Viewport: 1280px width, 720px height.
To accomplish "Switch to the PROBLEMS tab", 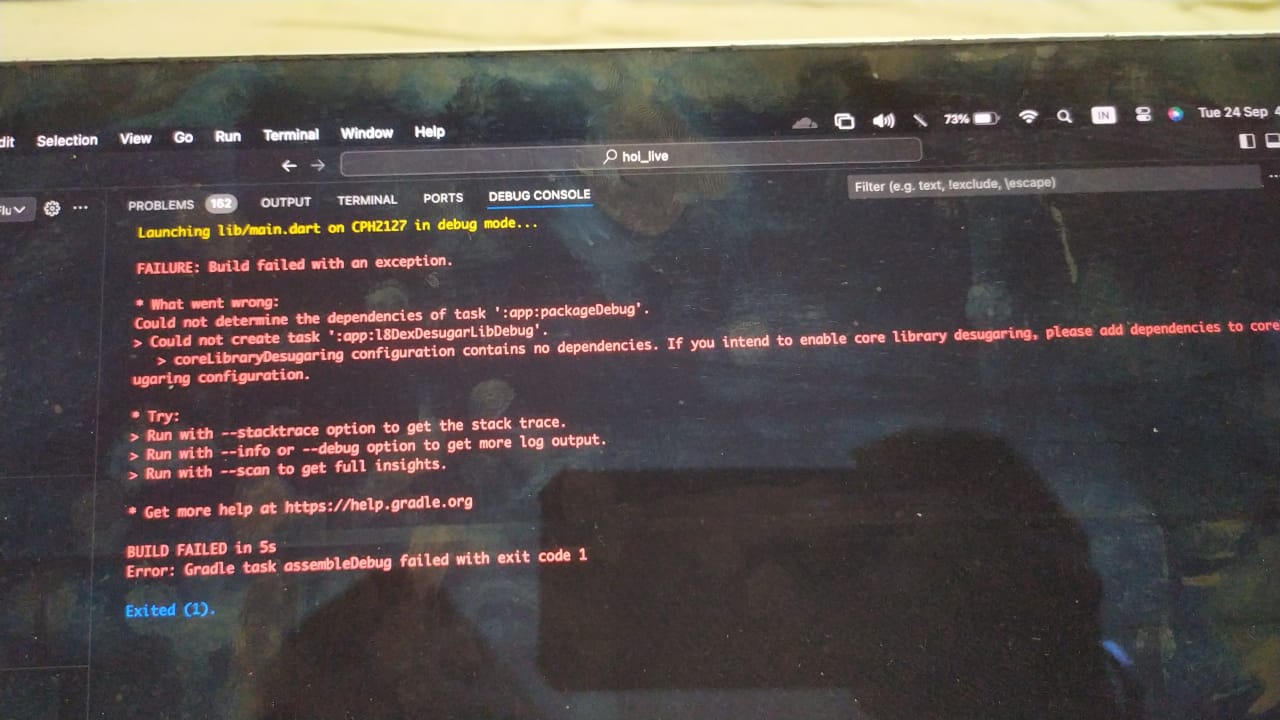I will 161,205.
